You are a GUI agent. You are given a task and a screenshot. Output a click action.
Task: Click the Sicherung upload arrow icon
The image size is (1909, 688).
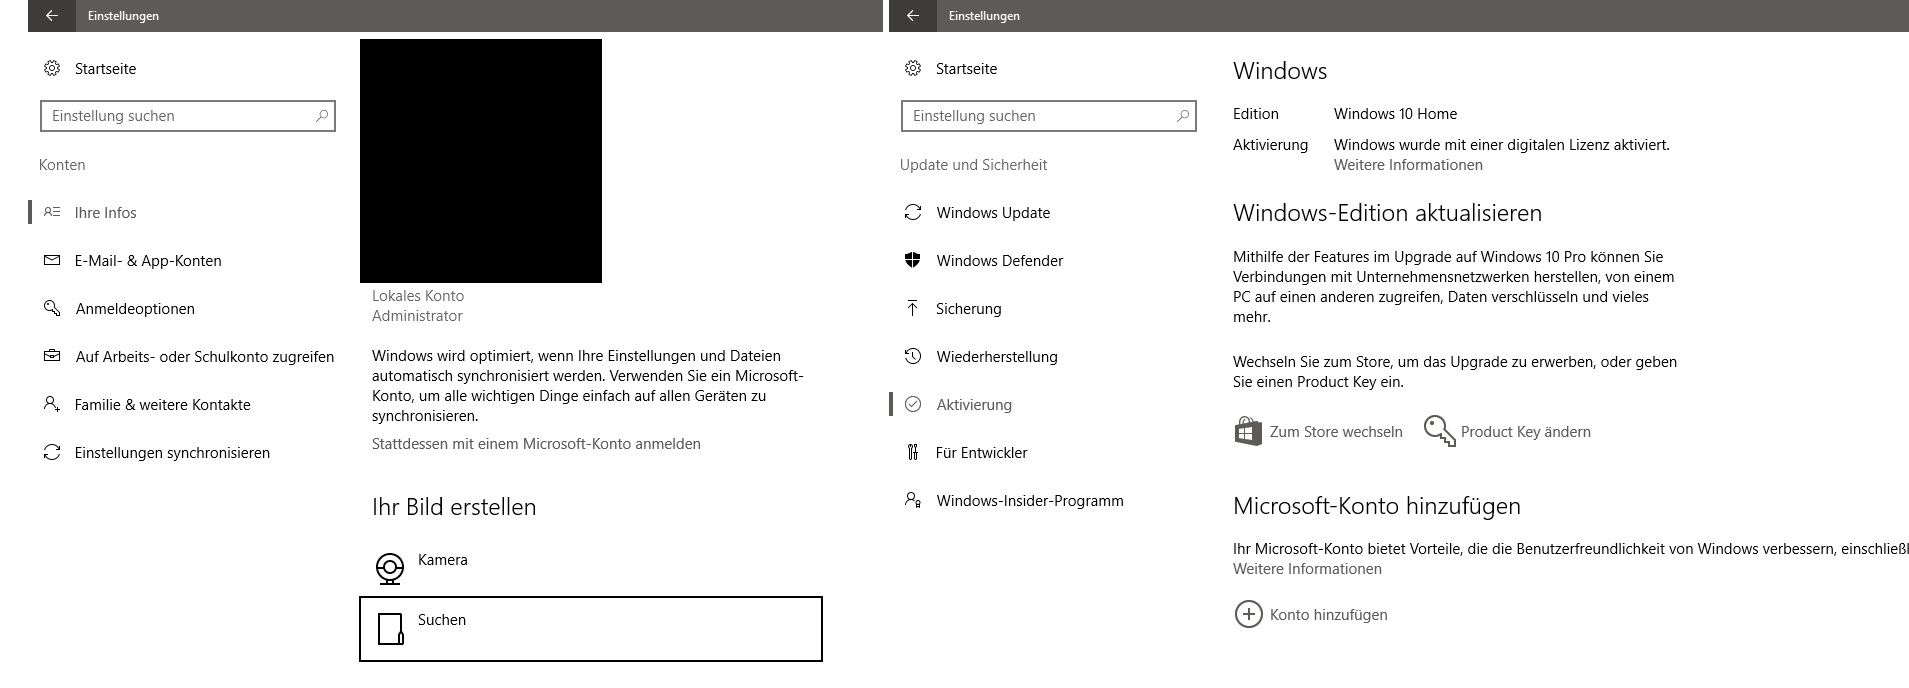913,308
